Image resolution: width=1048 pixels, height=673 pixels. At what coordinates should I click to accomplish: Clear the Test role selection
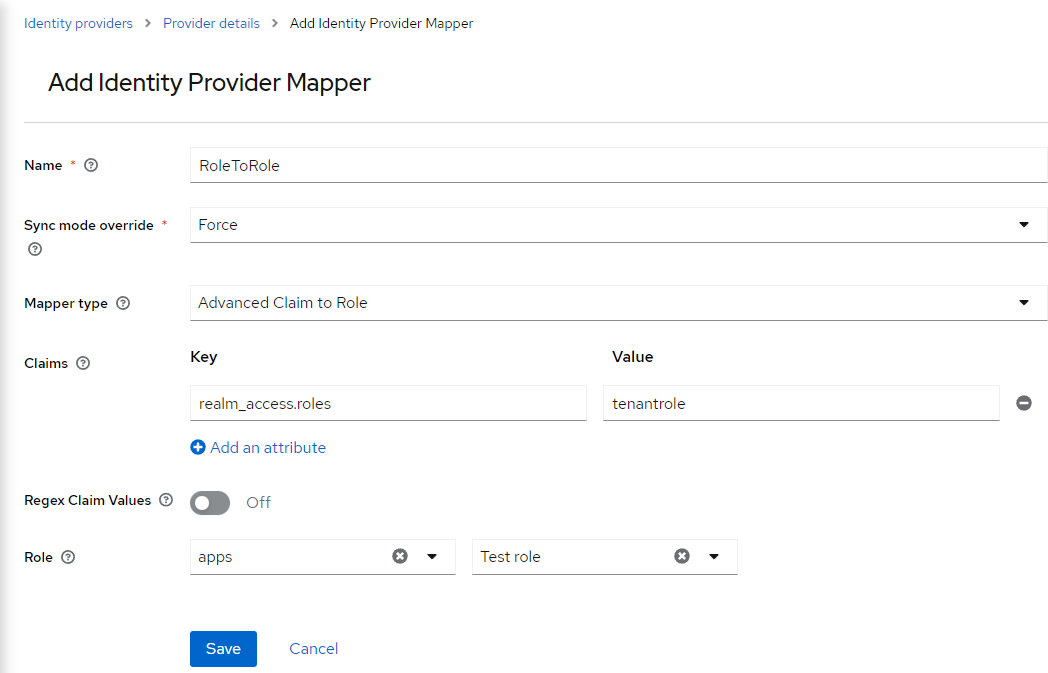[x=682, y=555]
